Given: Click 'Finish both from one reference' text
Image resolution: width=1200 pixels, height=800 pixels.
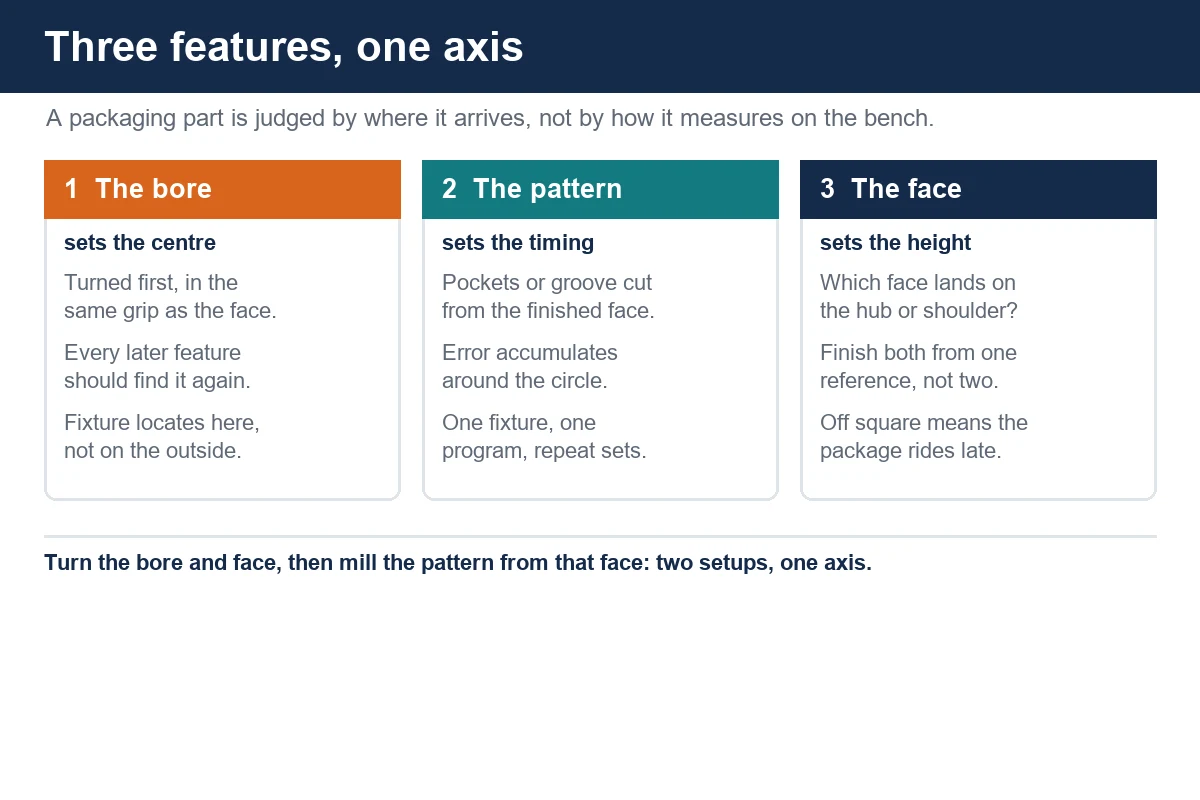Looking at the screenshot, I should point(918,366).
